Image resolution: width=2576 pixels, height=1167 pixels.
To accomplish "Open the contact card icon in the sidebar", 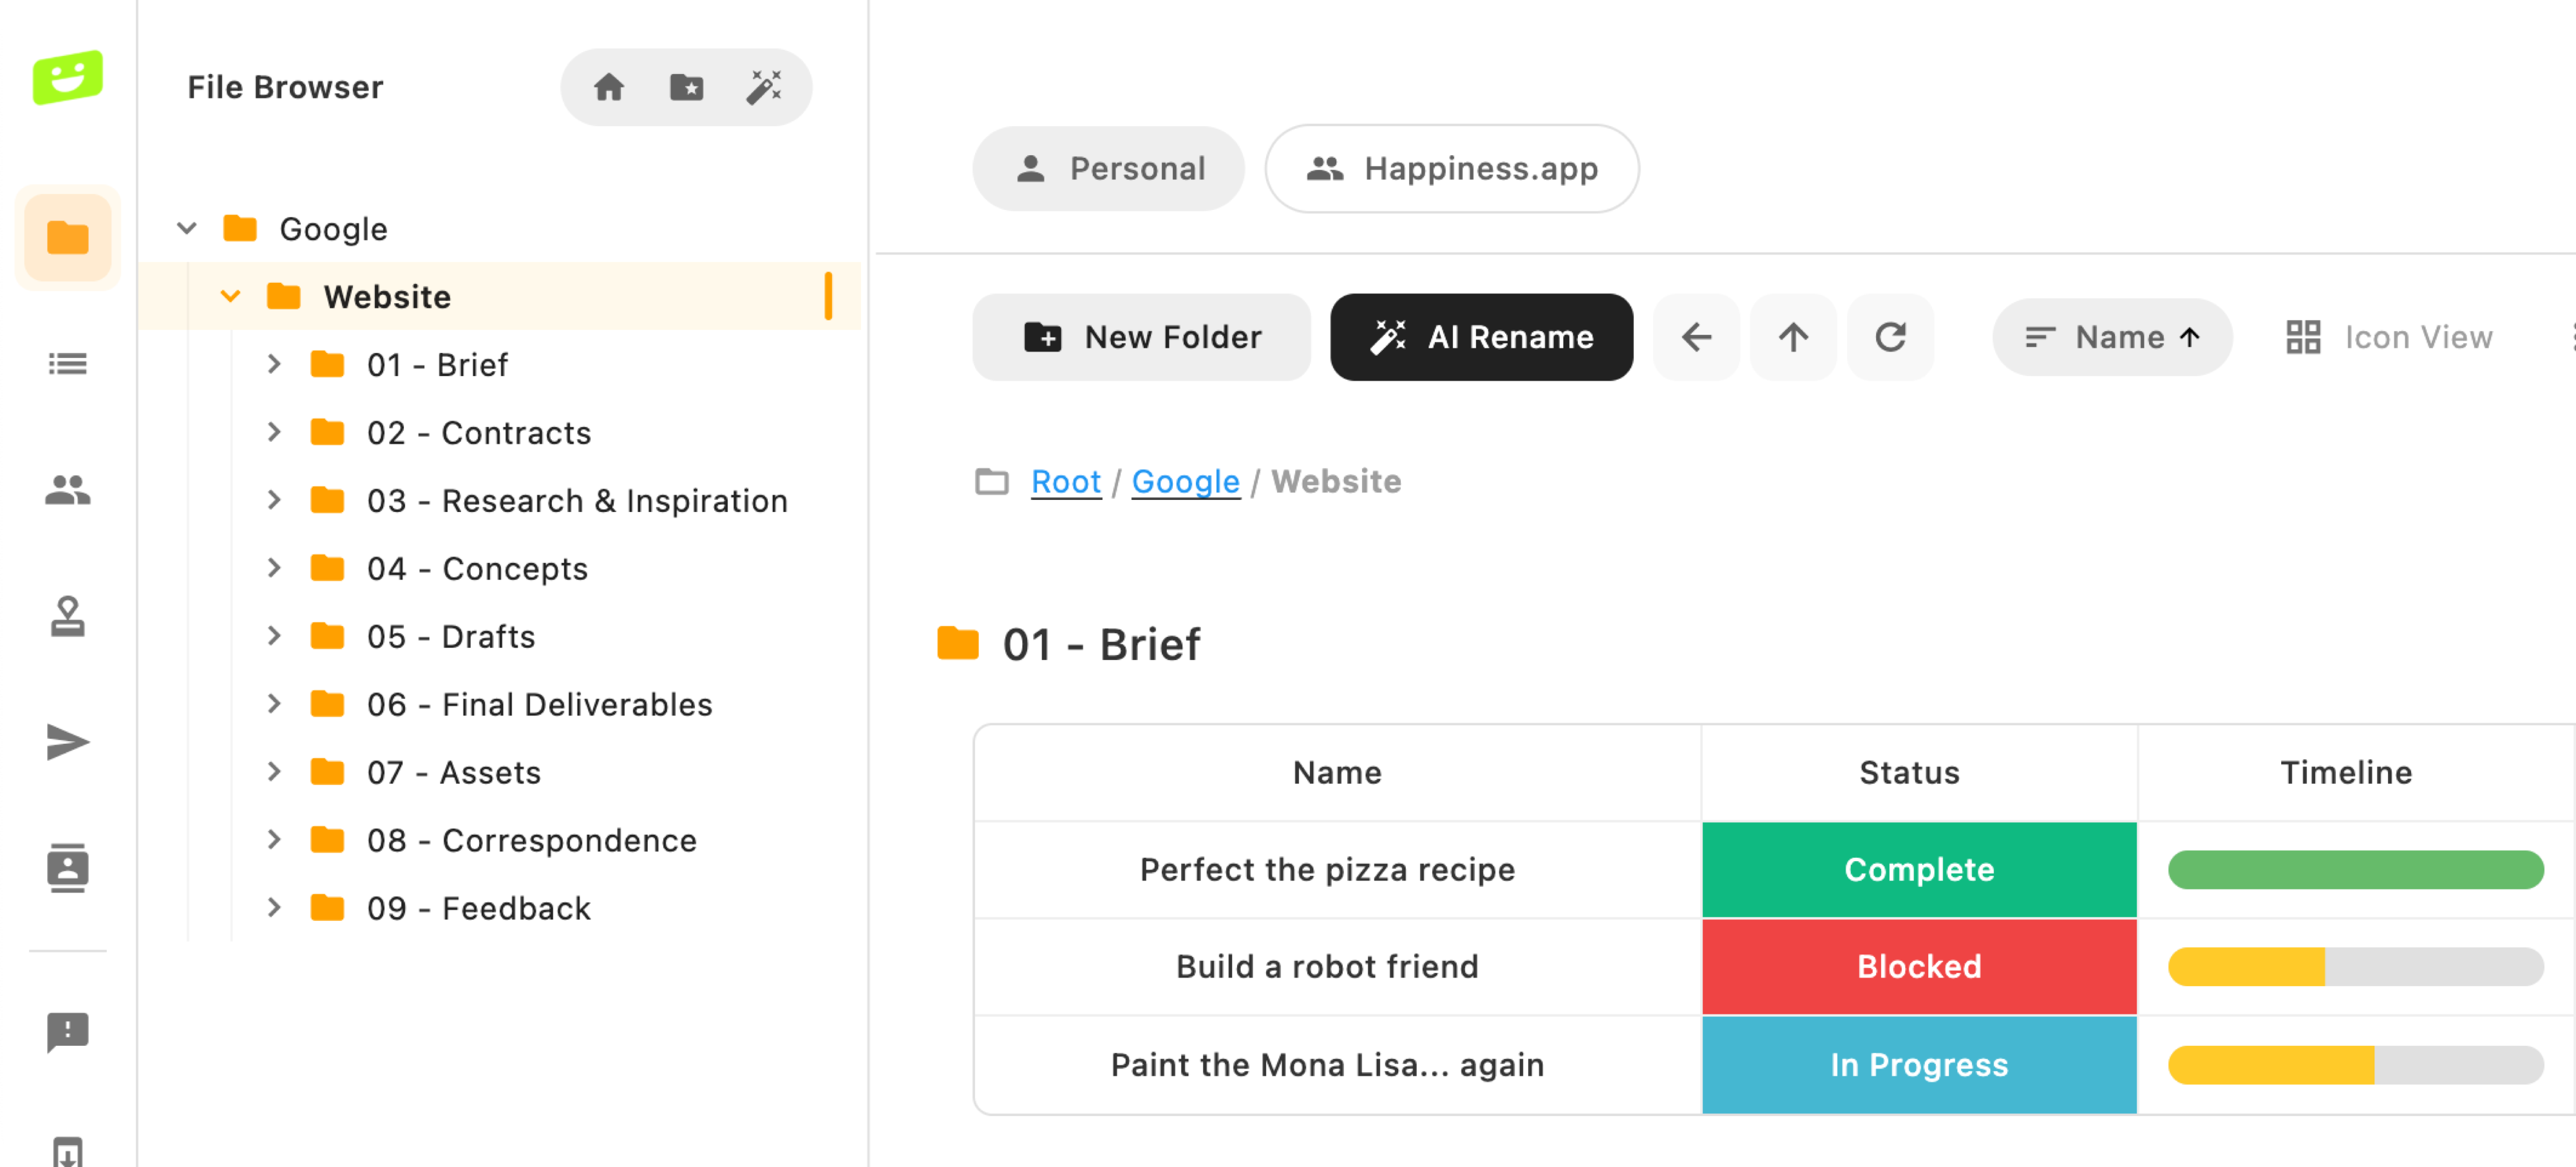I will click(x=67, y=868).
